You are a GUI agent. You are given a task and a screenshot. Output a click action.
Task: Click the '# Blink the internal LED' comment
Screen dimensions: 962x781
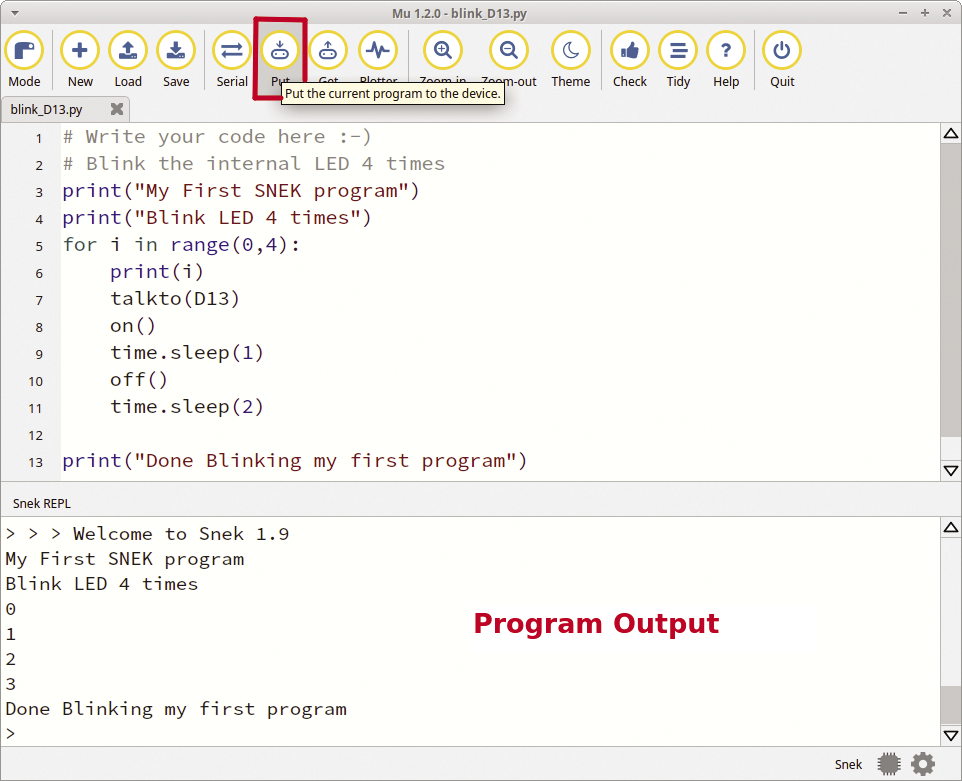tap(253, 164)
